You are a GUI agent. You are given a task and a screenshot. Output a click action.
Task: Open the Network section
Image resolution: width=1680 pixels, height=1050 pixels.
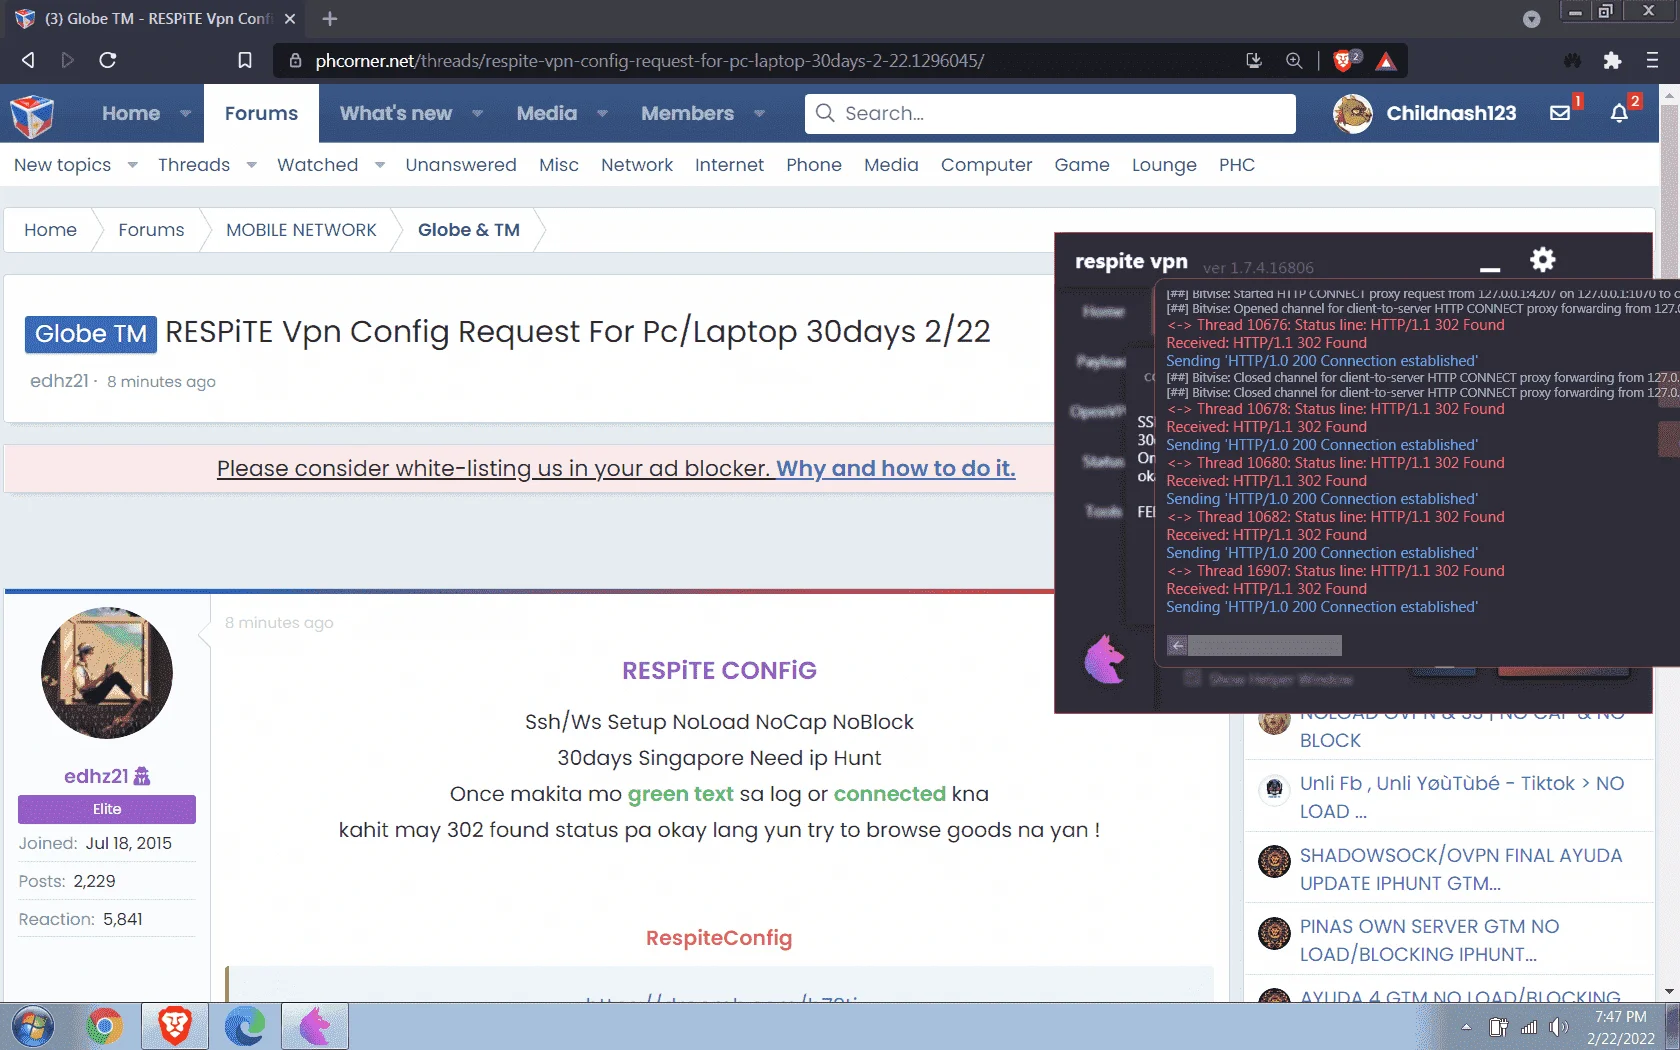[x=637, y=165]
